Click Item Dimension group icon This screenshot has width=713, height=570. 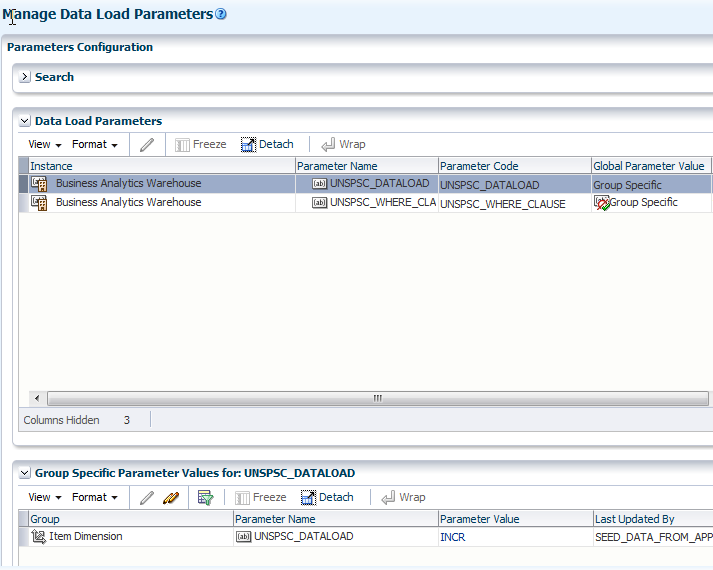pos(39,537)
